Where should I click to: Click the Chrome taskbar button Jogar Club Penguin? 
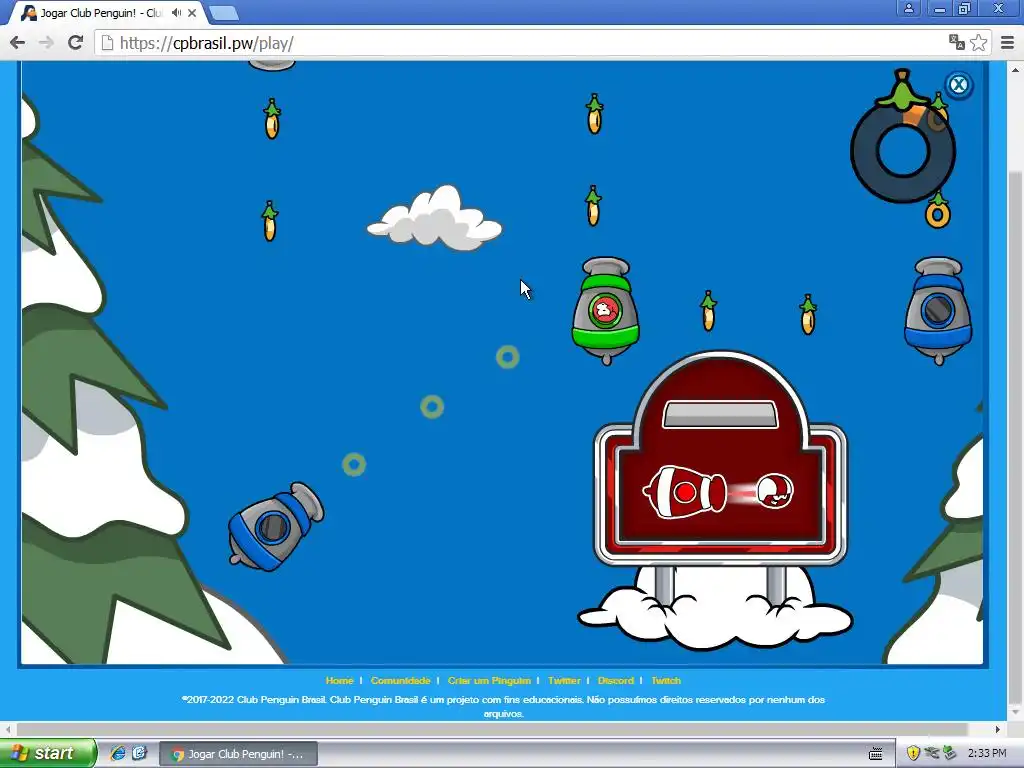238,754
